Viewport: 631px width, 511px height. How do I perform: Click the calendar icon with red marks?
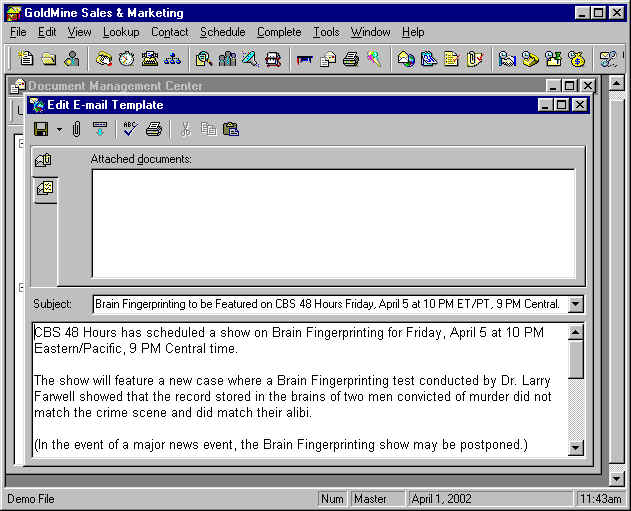(x=273, y=59)
